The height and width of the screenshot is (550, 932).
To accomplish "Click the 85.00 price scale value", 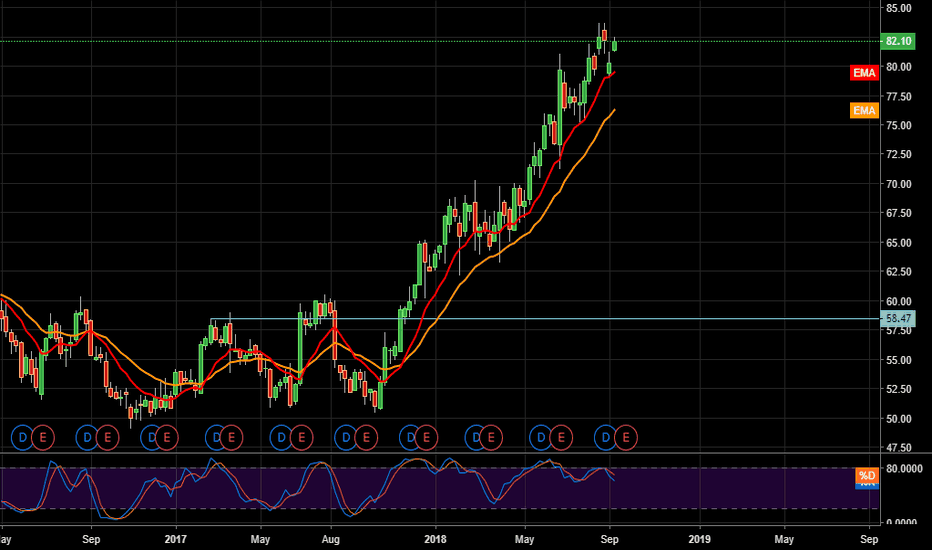I will pyautogui.click(x=899, y=8).
